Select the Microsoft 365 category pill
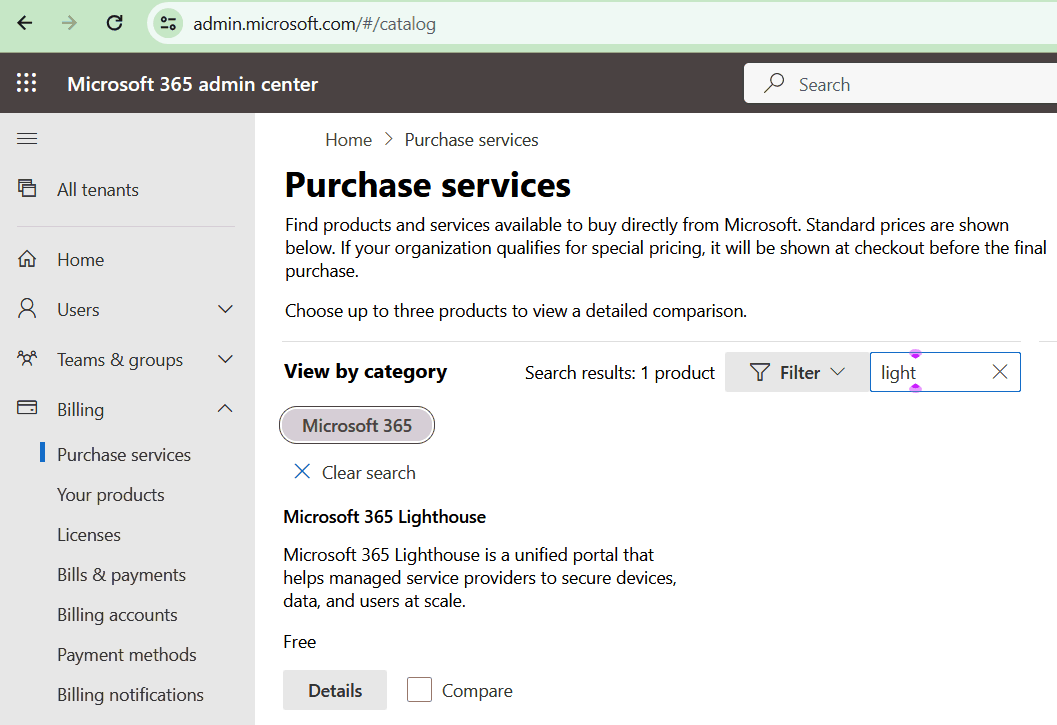The image size is (1057, 725). coord(357,426)
